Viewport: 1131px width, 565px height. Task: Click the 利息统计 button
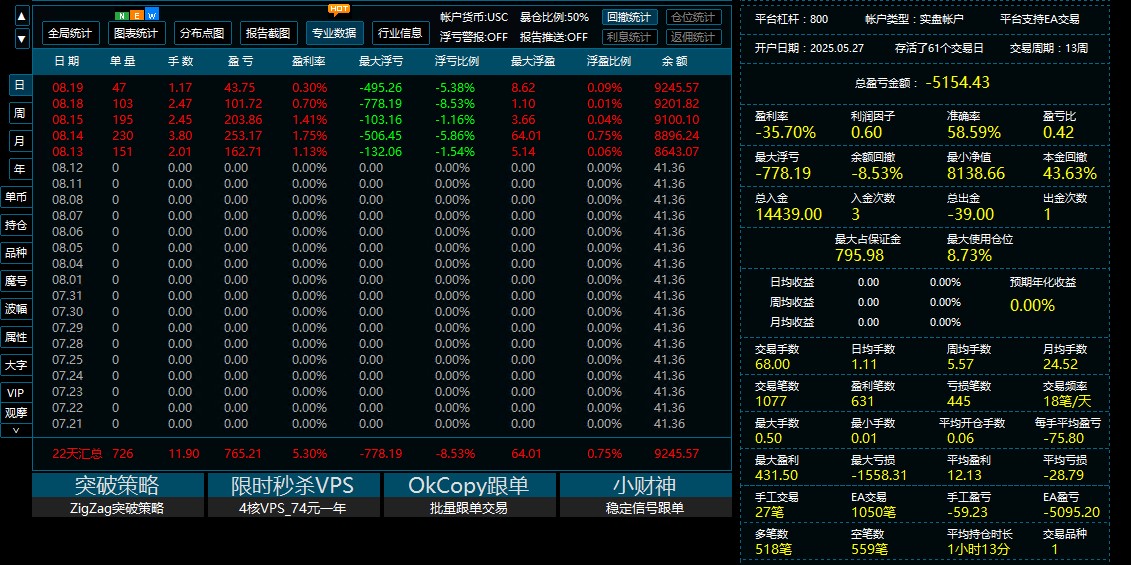(x=629, y=38)
